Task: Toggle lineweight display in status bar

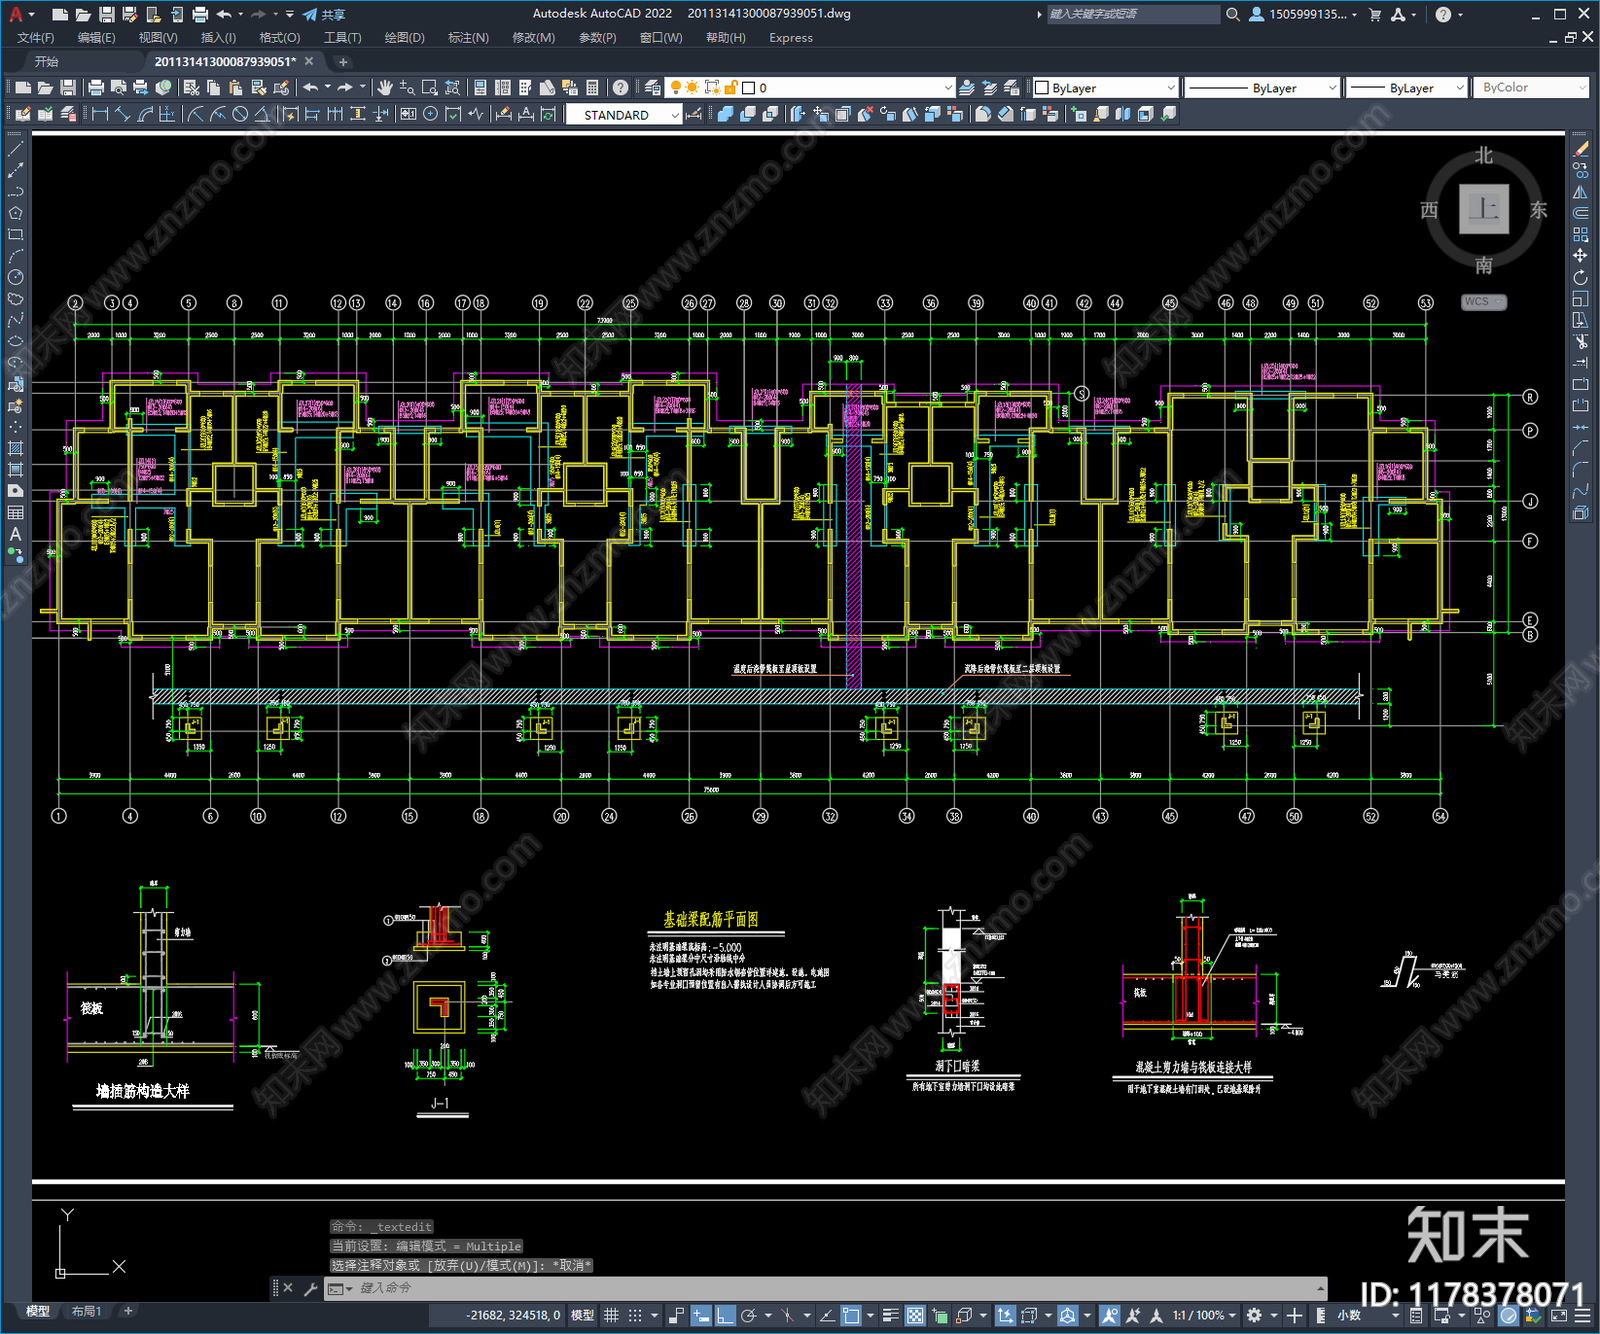Action: click(x=890, y=1315)
